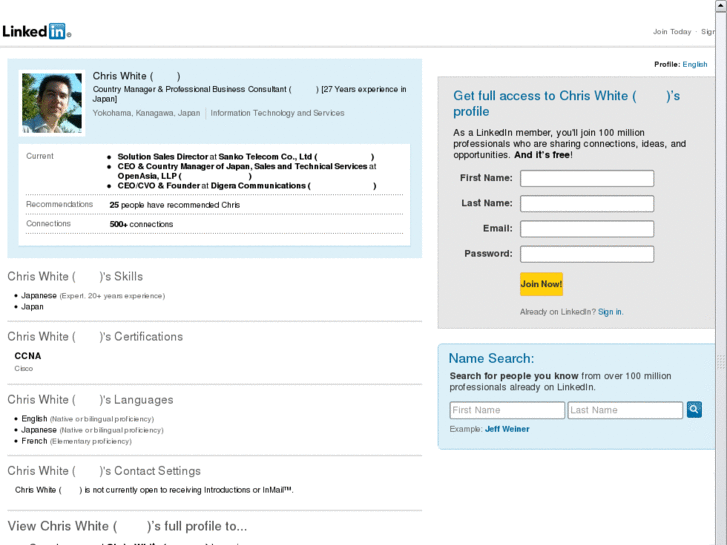Viewport: 727px width, 545px height.
Task: Click the Japanese skill entry
Action: tap(39, 295)
